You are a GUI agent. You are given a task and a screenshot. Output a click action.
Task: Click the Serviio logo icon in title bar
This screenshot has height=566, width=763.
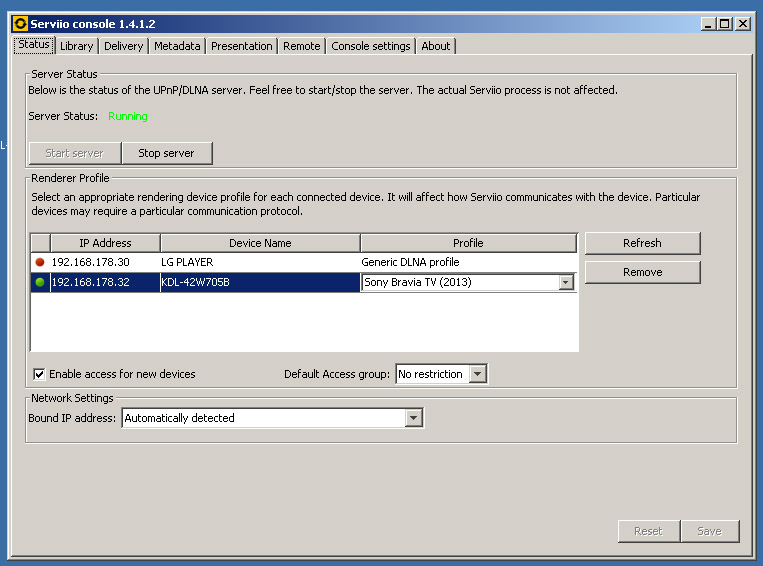[20, 23]
